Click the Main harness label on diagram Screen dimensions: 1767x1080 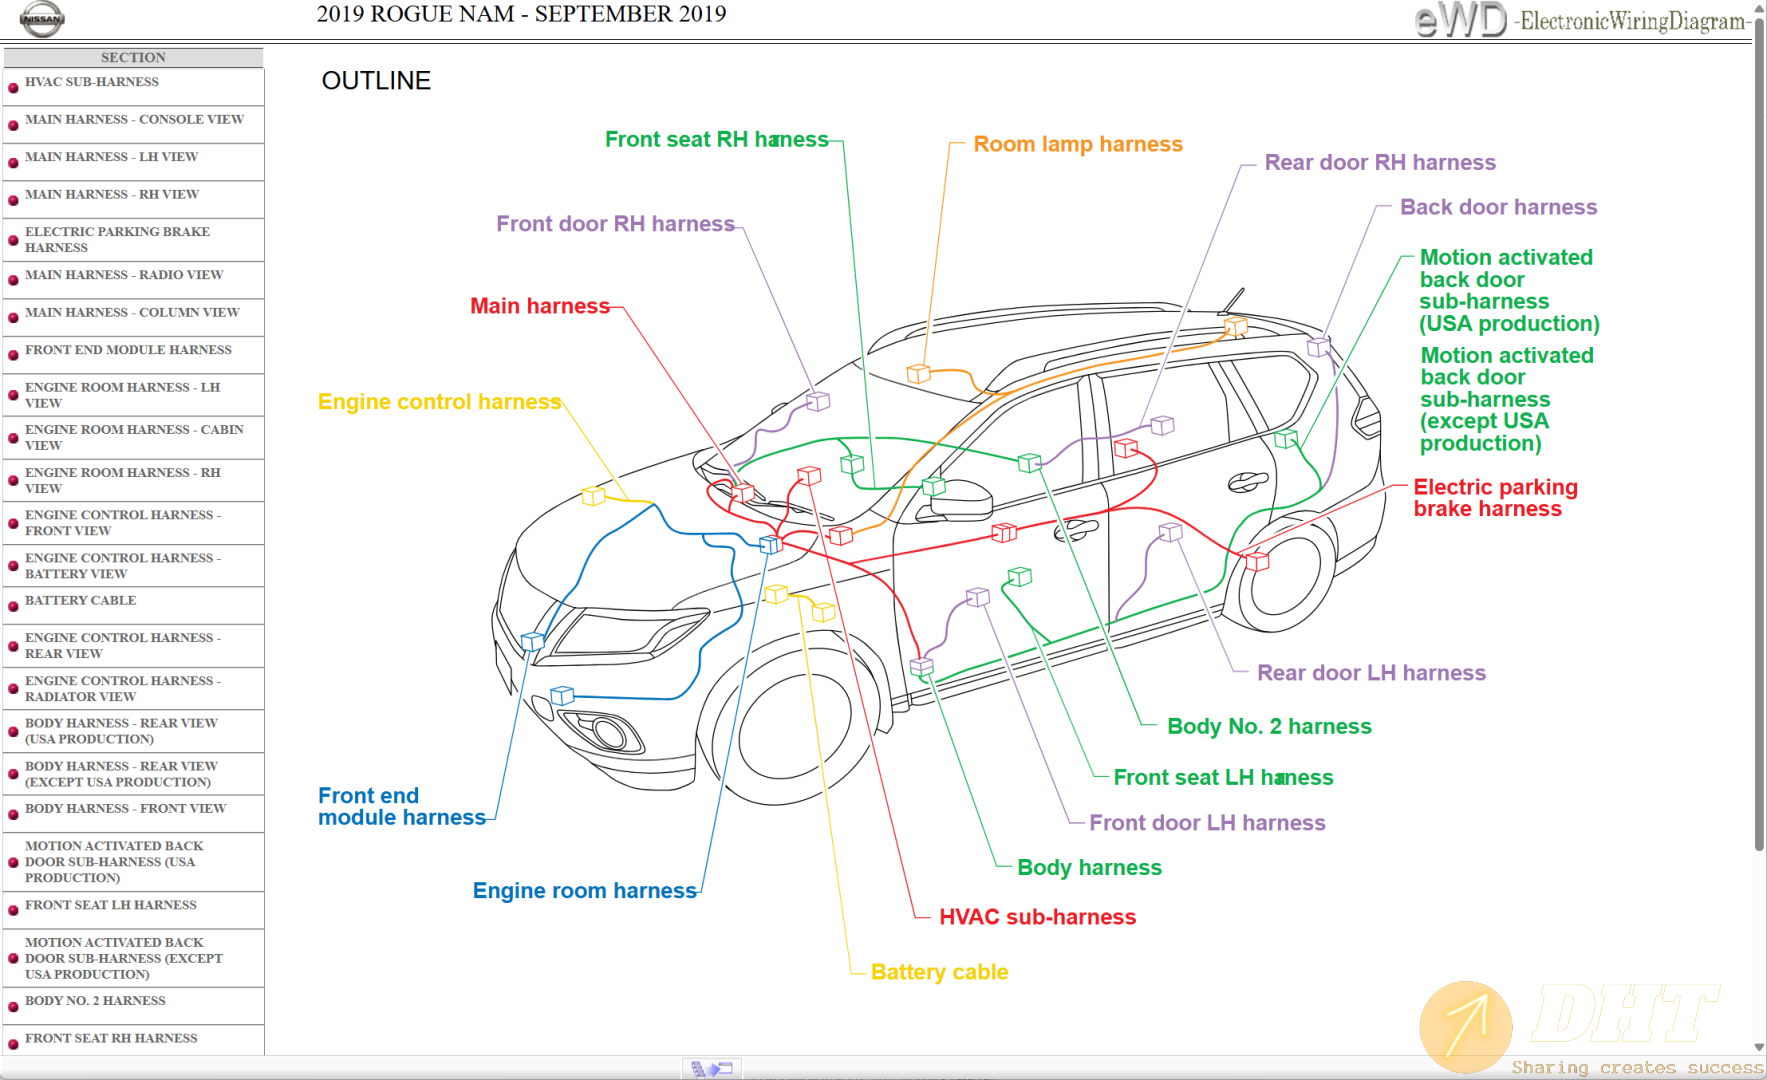(539, 306)
